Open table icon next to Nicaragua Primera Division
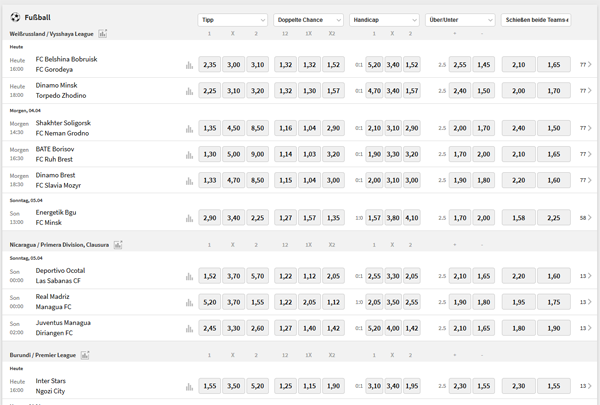The image size is (600, 405). coord(118,244)
